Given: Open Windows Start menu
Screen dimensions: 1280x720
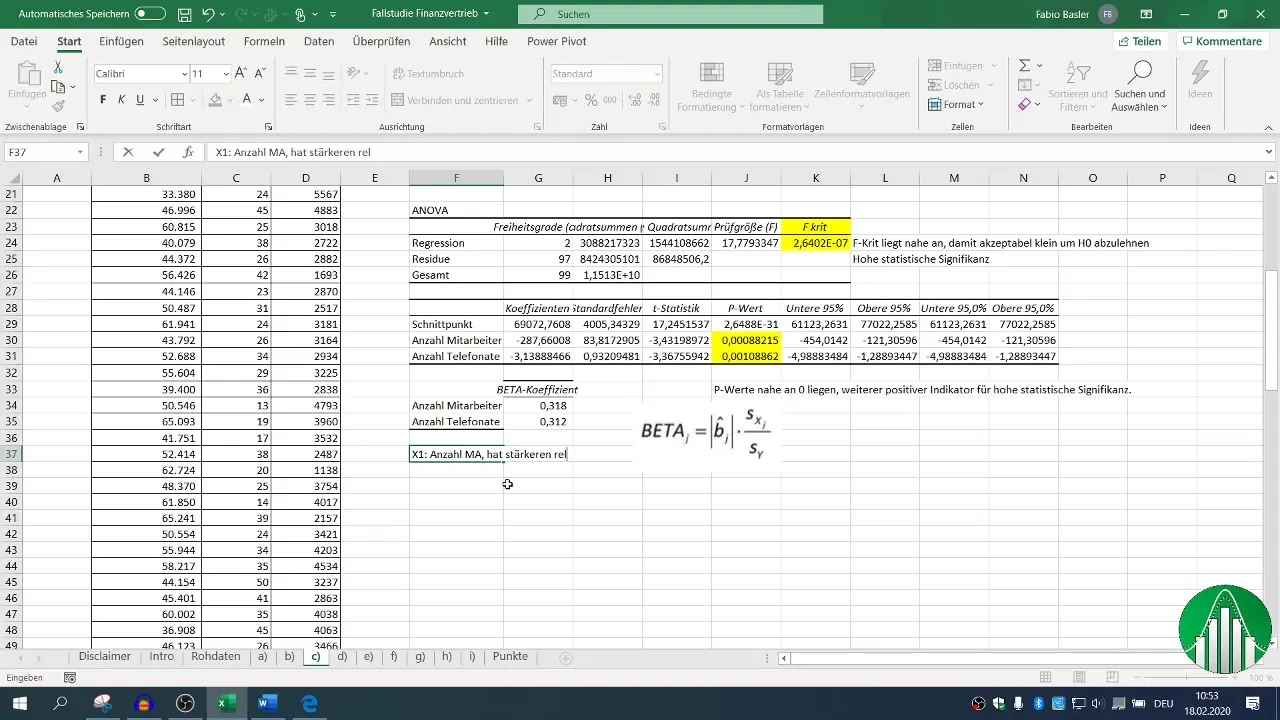Looking at the screenshot, I should (x=19, y=704).
